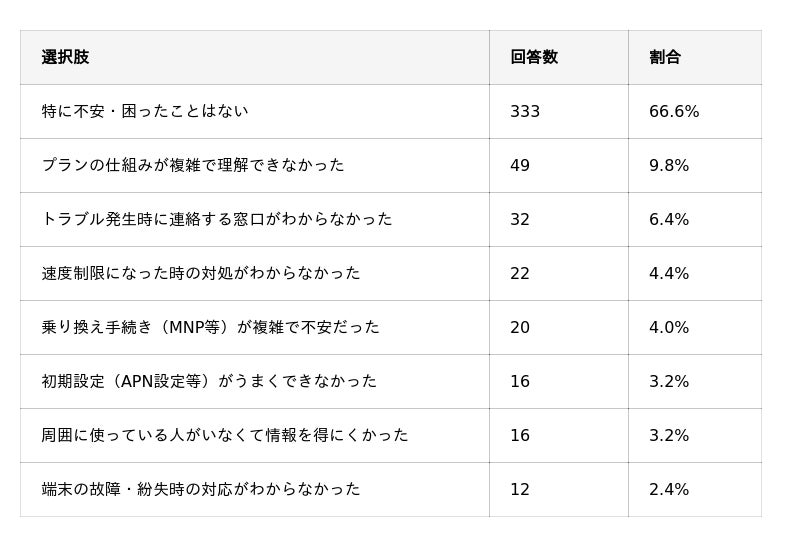The width and height of the screenshot is (800, 547).
Task: Select the cell showing 49 responses
Action: [x=520, y=166]
